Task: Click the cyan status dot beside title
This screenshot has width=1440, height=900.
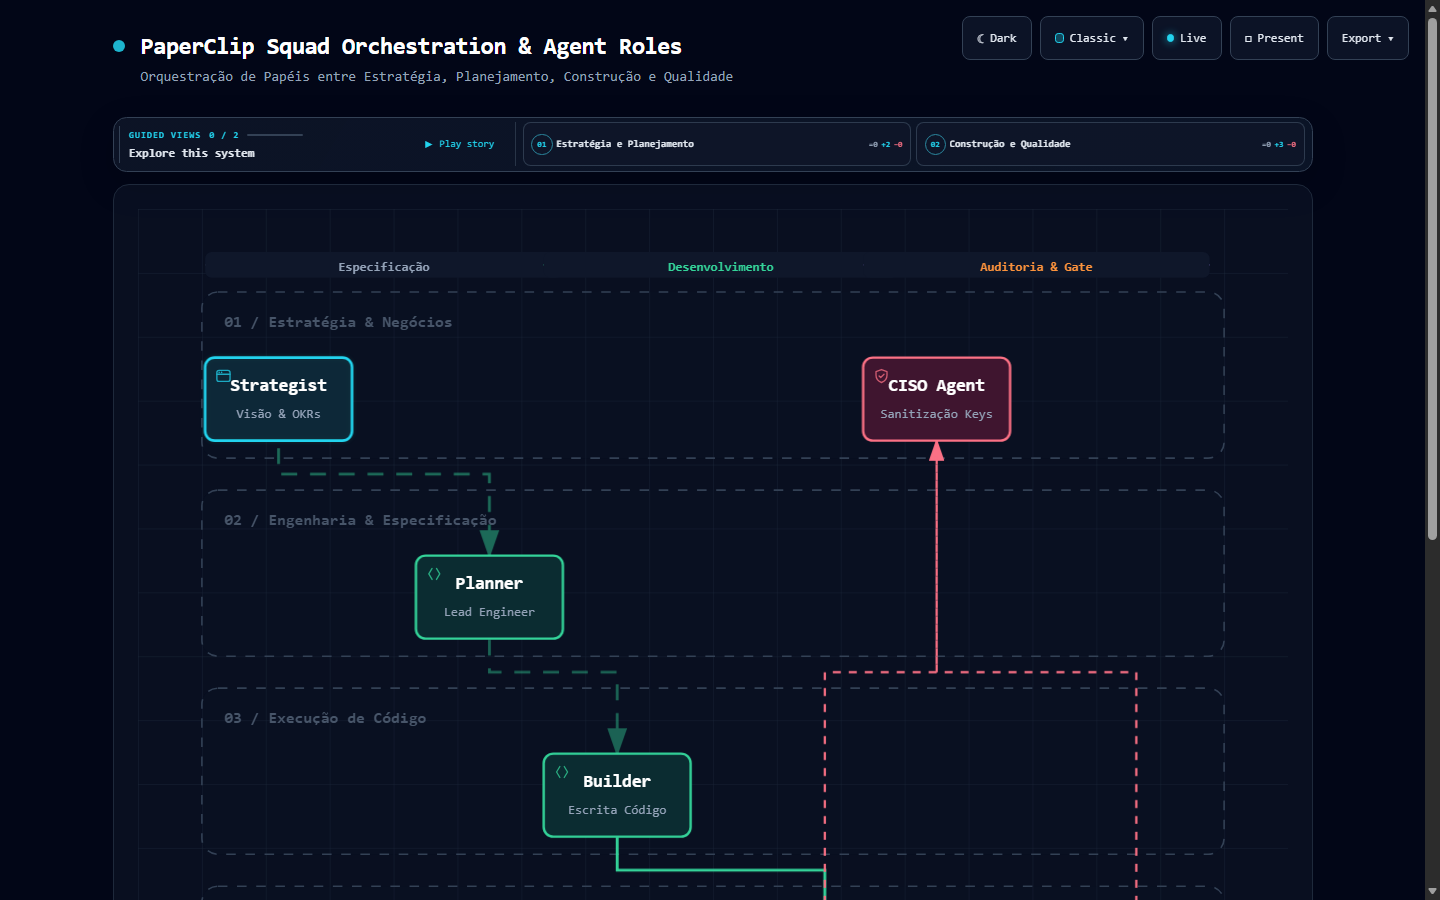Action: point(119,46)
